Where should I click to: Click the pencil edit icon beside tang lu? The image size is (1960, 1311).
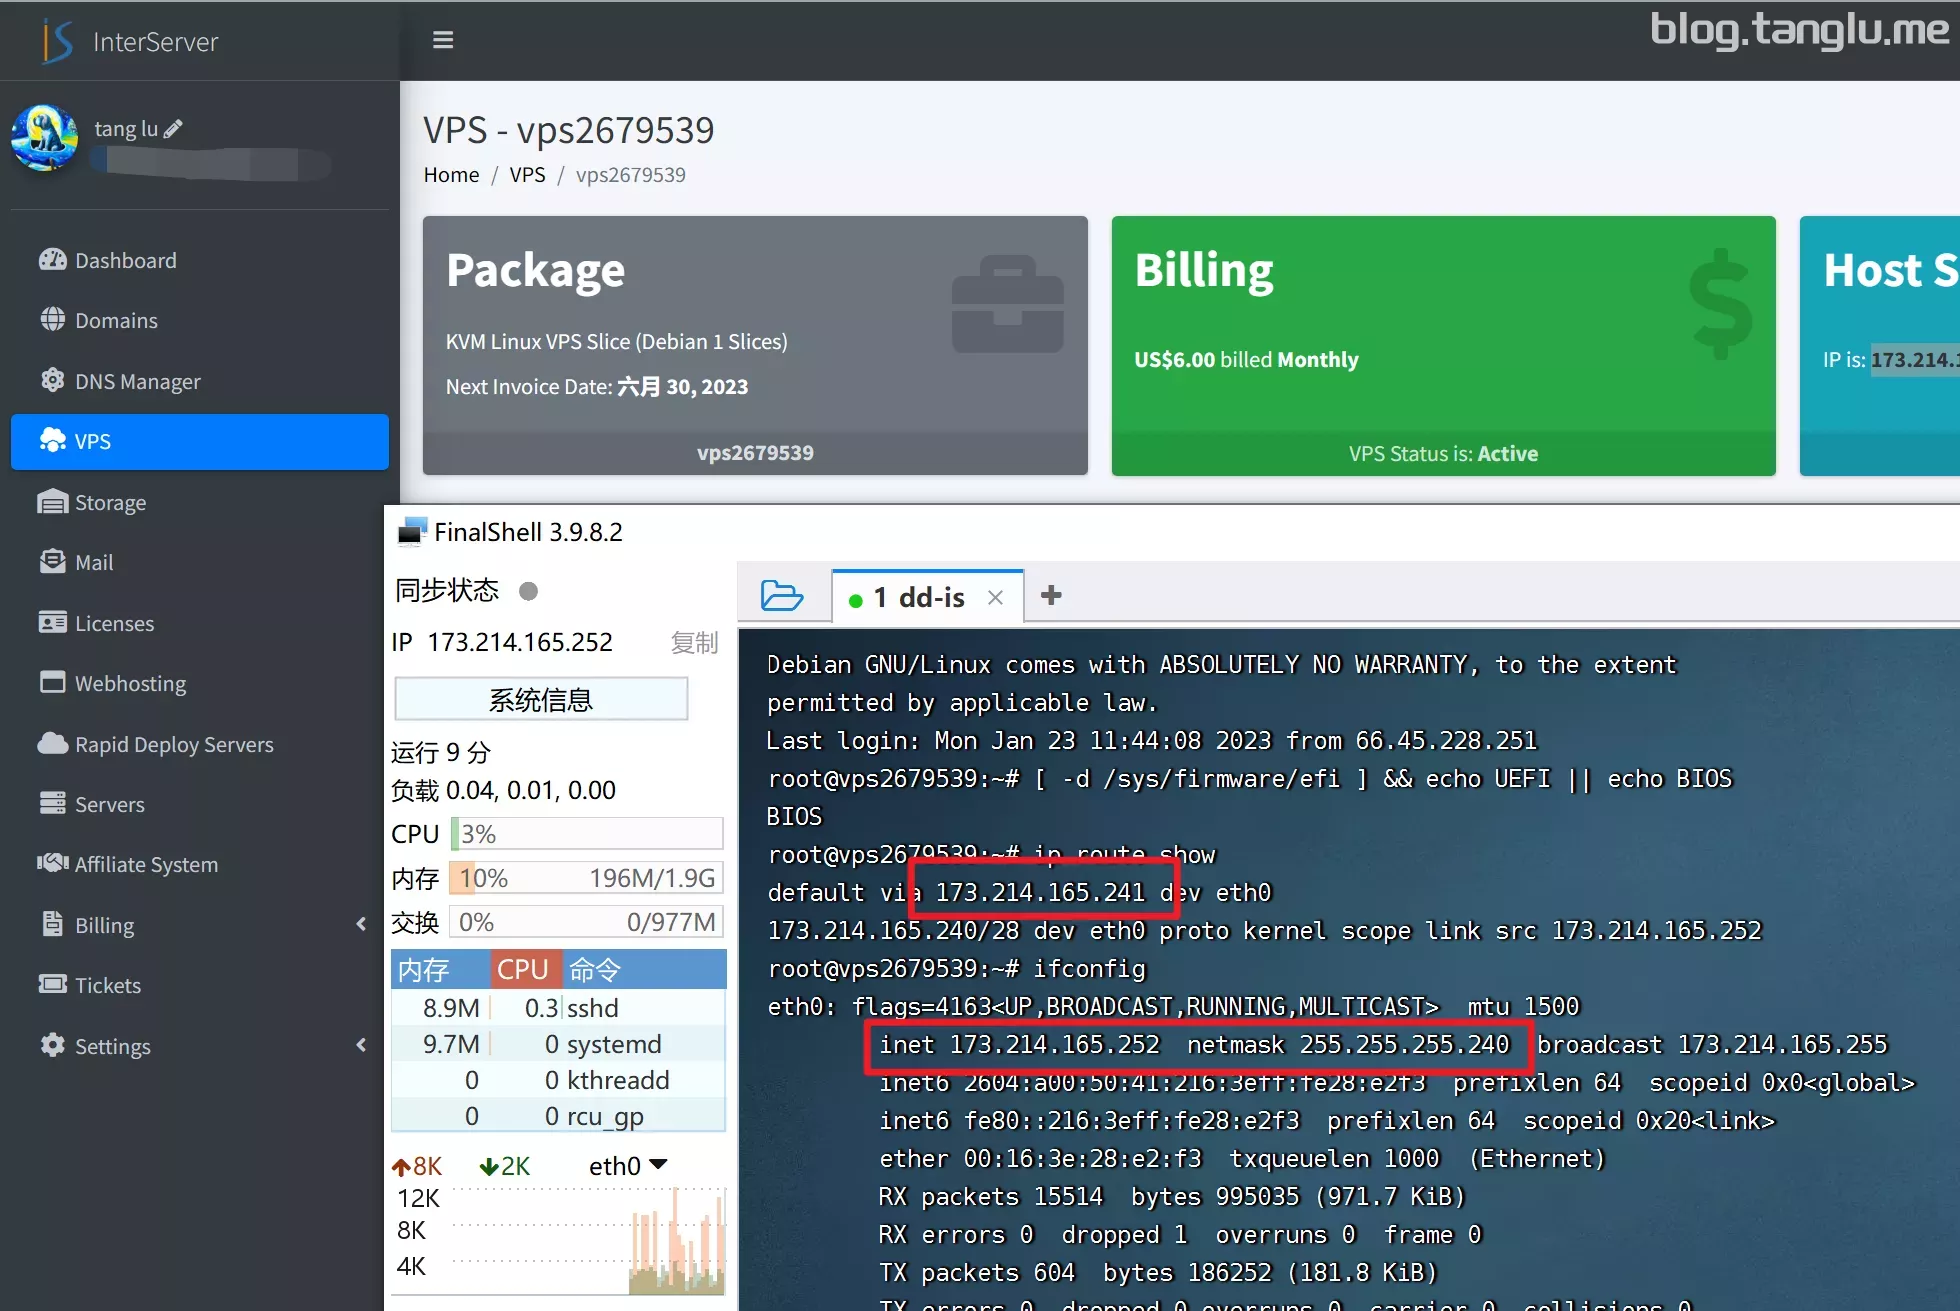173,129
